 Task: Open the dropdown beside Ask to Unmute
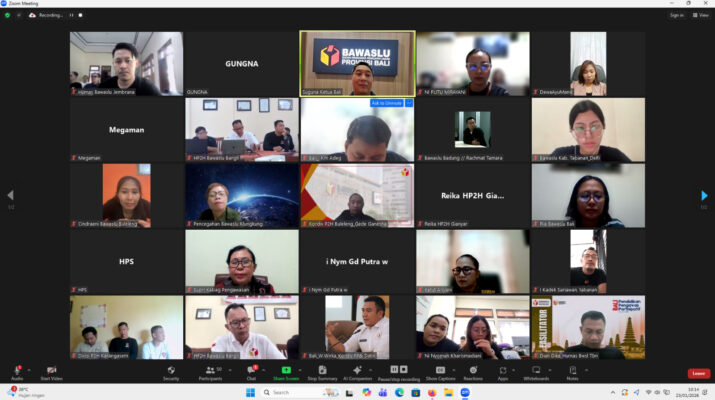click(409, 103)
